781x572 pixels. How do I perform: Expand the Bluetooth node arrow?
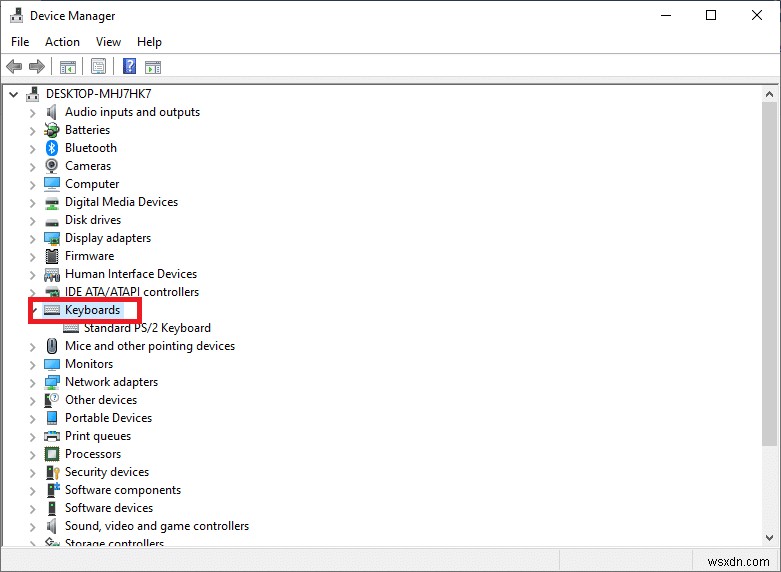coord(32,149)
